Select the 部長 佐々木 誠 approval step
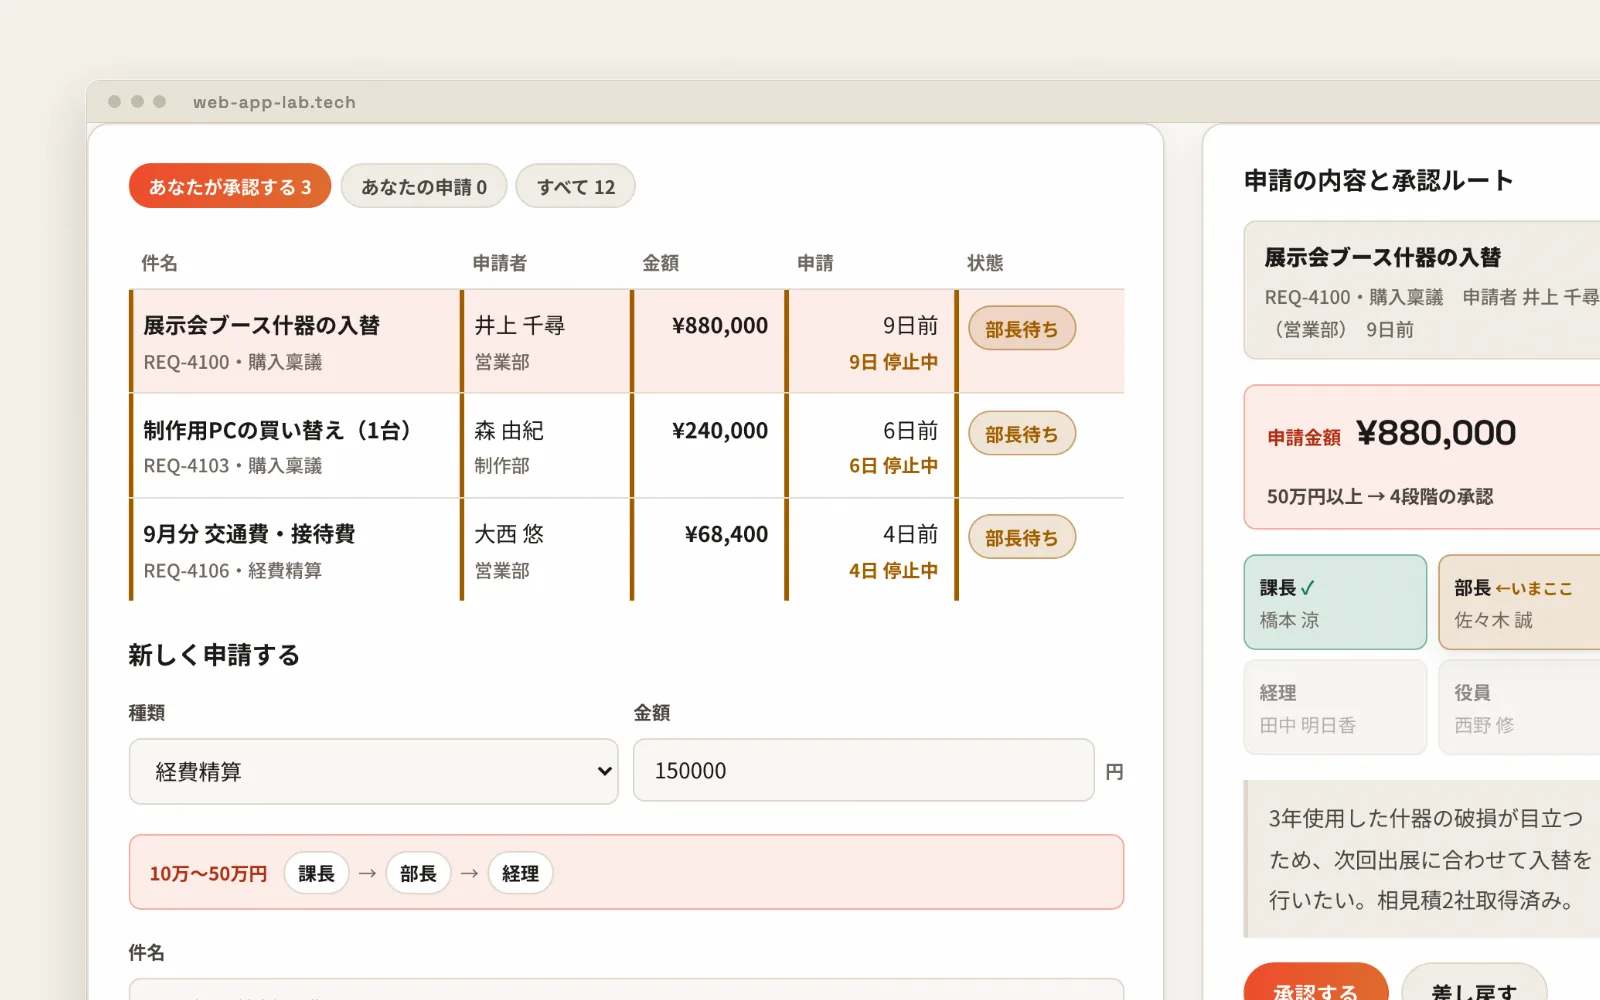This screenshot has height=1000, width=1600. point(1519,602)
